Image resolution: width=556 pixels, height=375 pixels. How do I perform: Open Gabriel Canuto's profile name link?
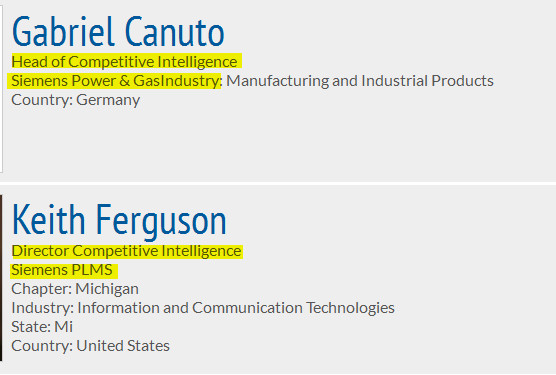coord(118,32)
